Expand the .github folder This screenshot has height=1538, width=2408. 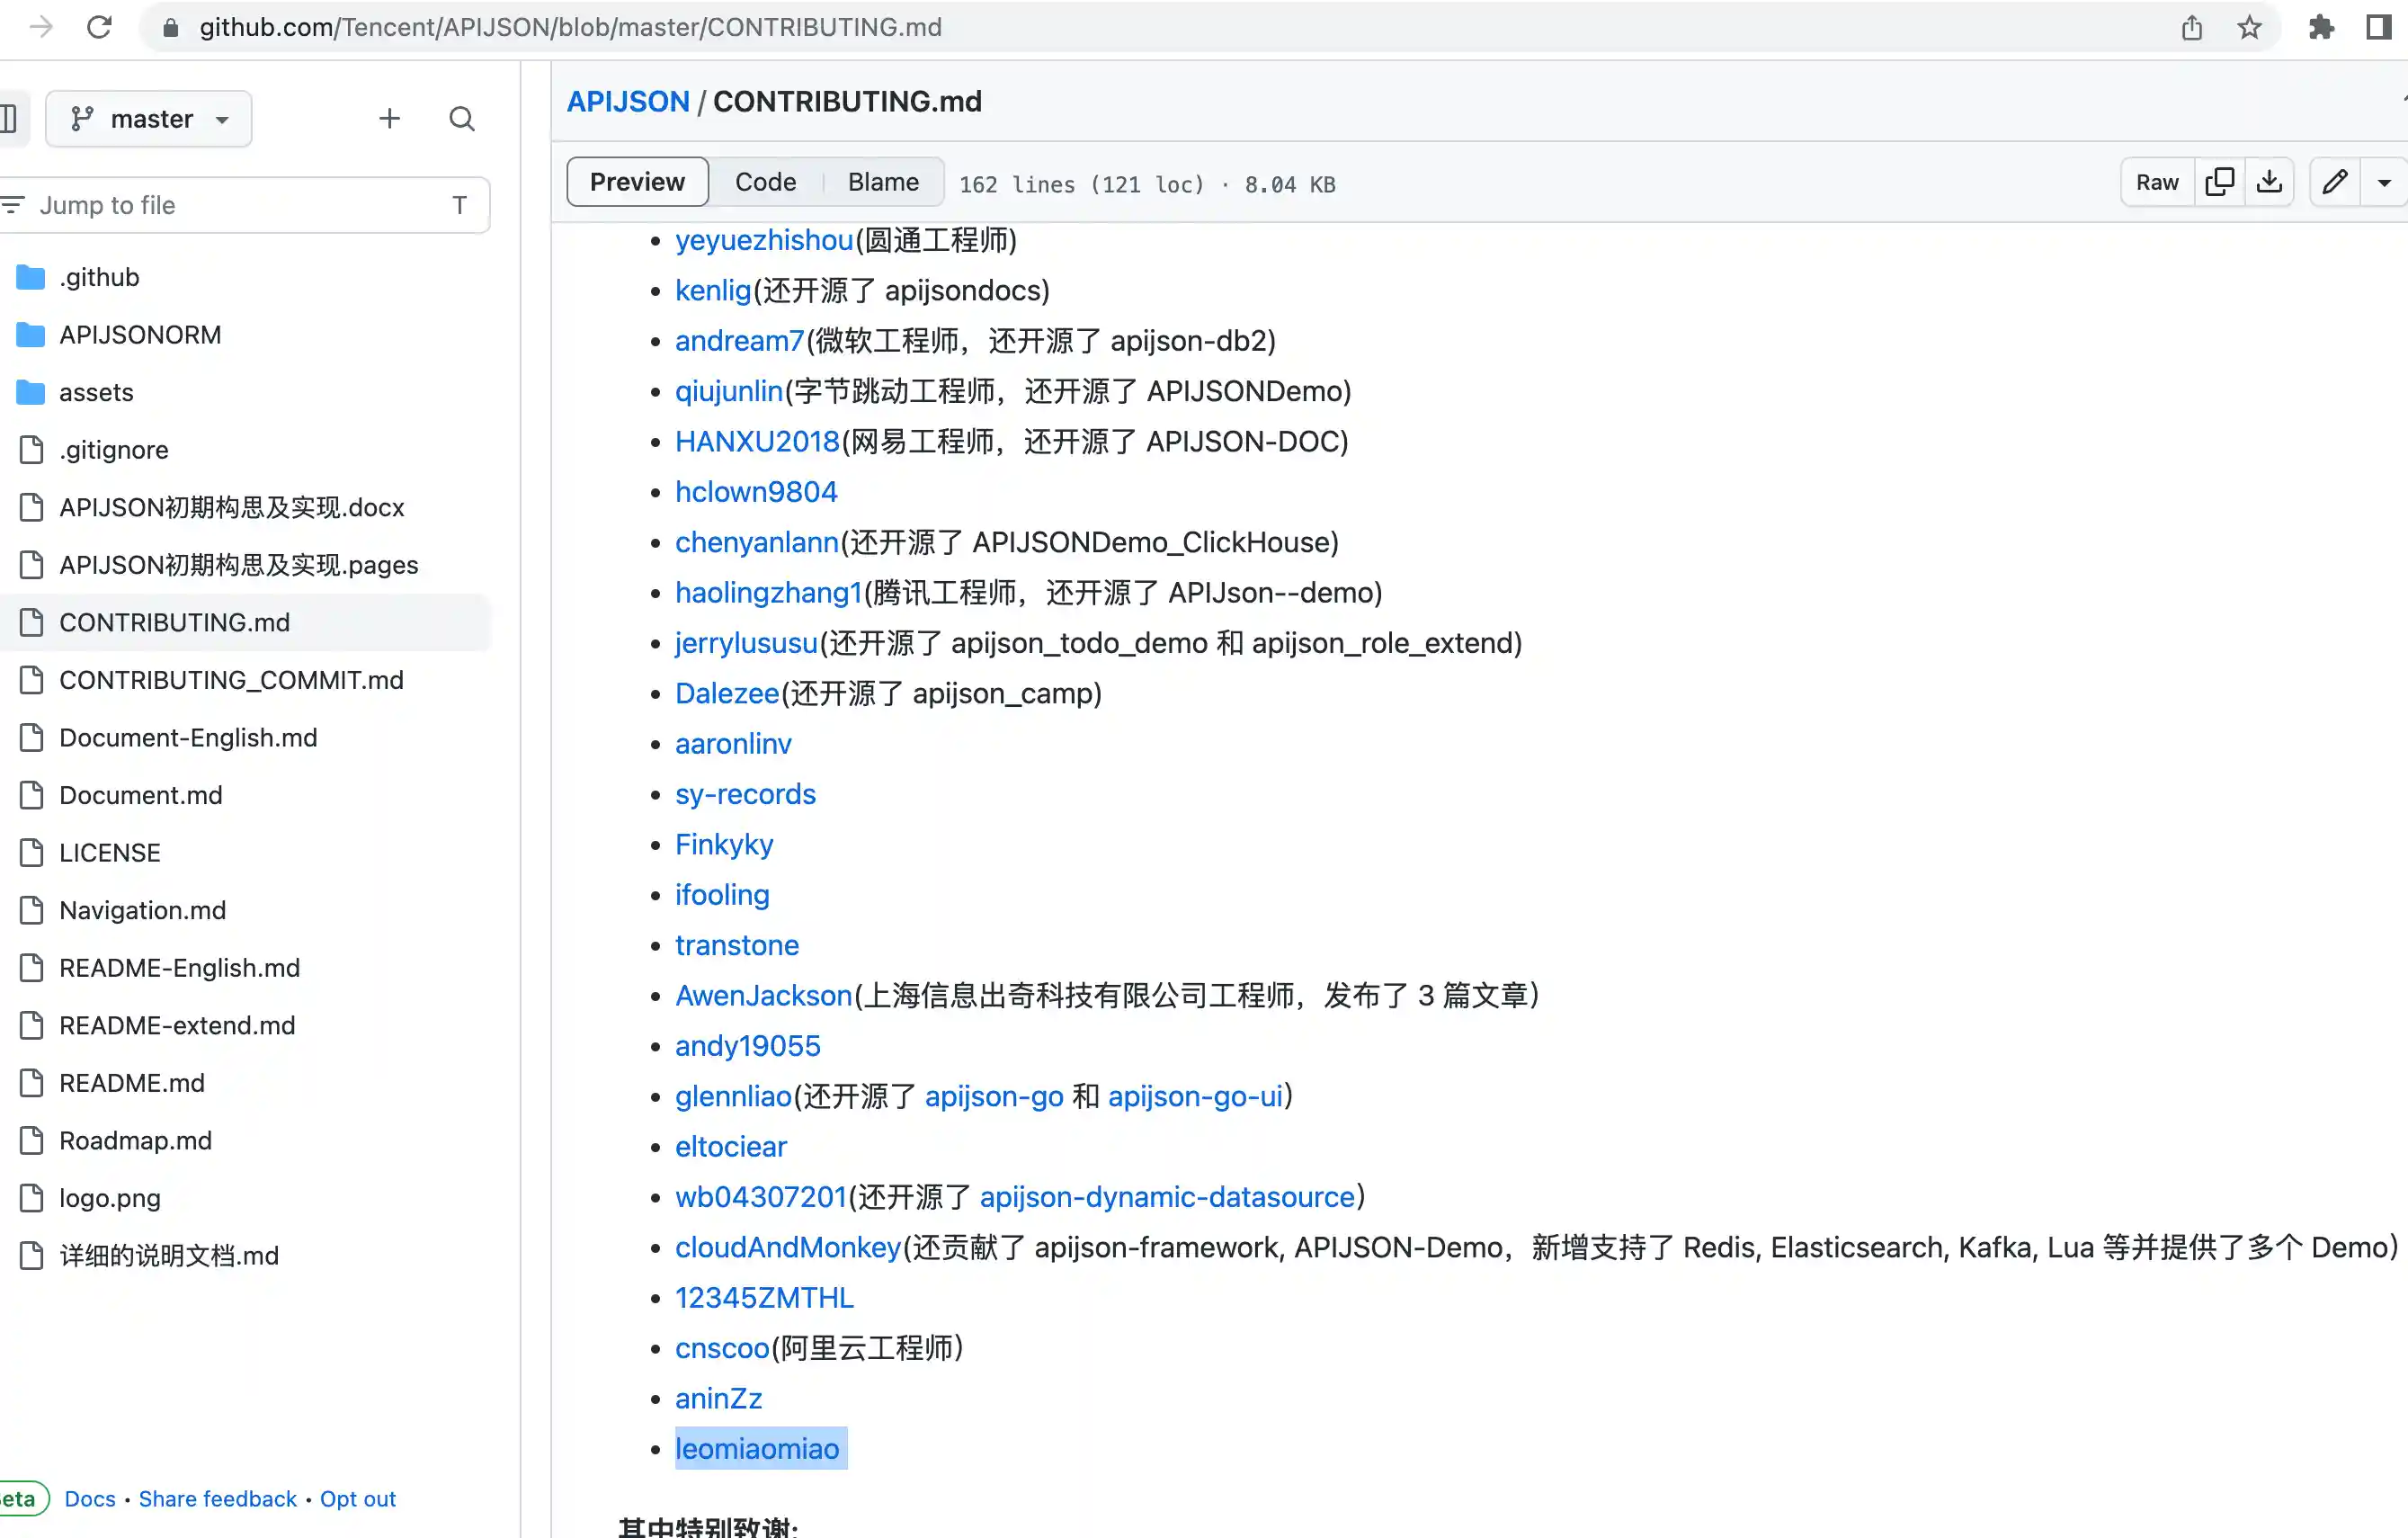[98, 277]
